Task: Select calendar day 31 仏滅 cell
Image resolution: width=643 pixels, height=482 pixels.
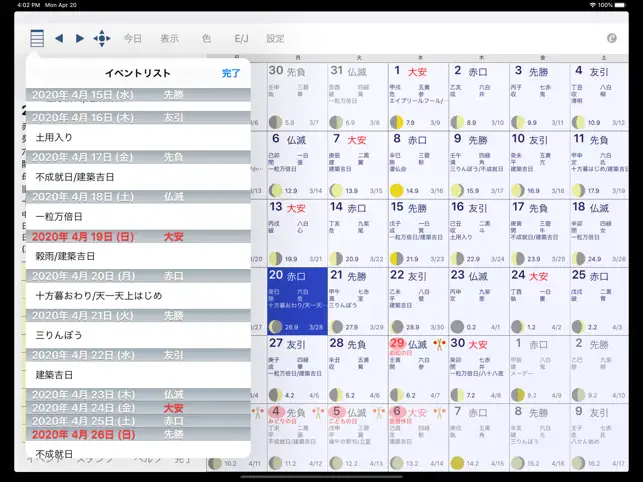Action: (358, 97)
